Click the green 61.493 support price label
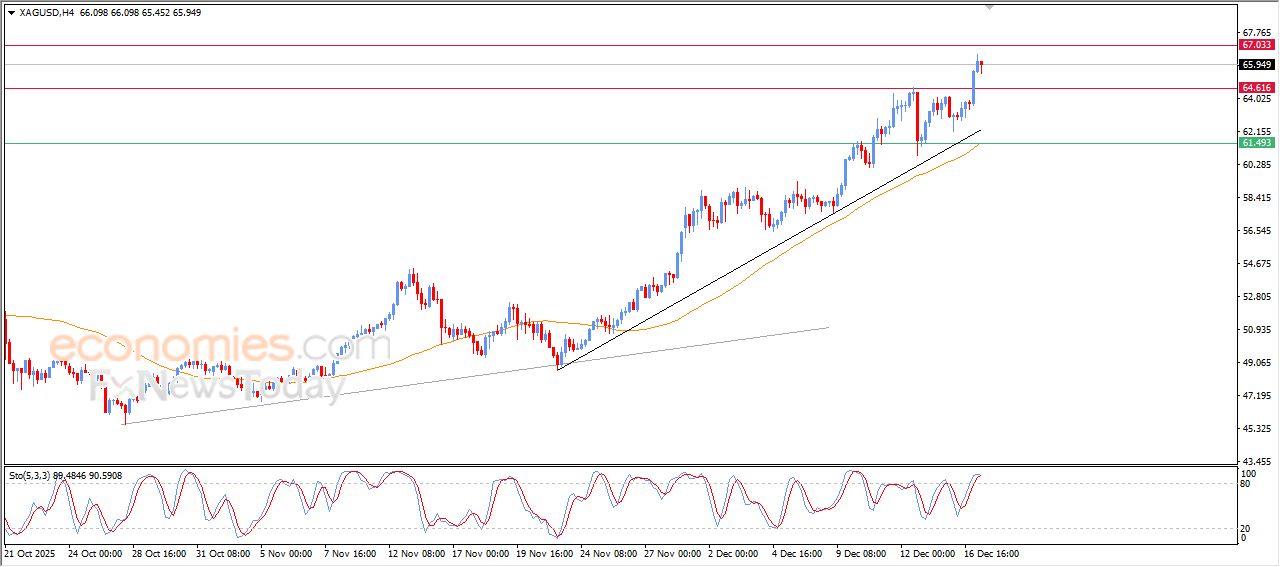 pyautogui.click(x=1256, y=143)
